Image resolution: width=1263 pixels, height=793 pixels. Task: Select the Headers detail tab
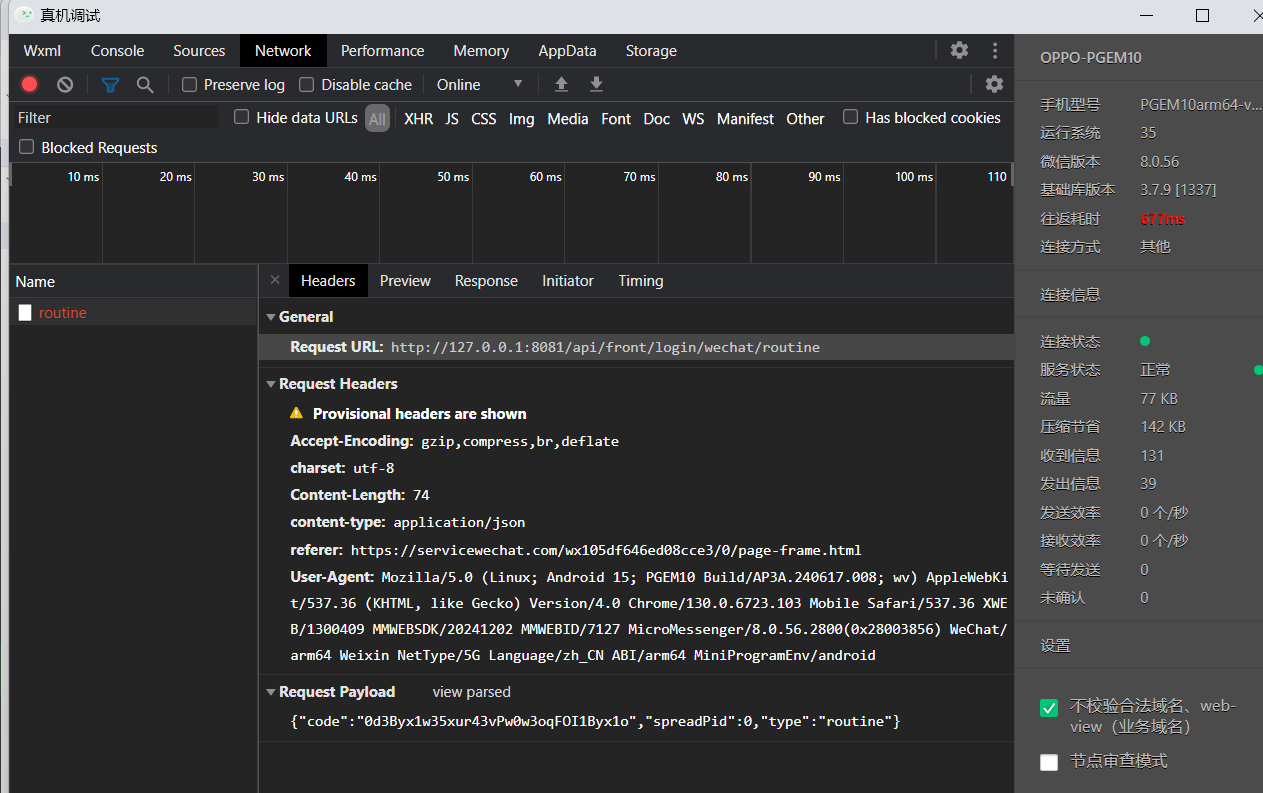click(328, 281)
